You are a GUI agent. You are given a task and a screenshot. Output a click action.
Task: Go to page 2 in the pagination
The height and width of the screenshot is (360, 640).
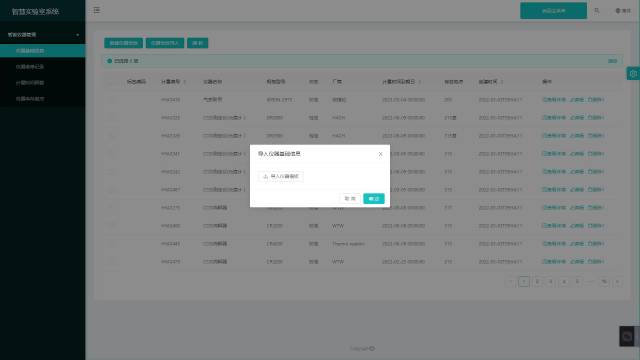pos(537,282)
